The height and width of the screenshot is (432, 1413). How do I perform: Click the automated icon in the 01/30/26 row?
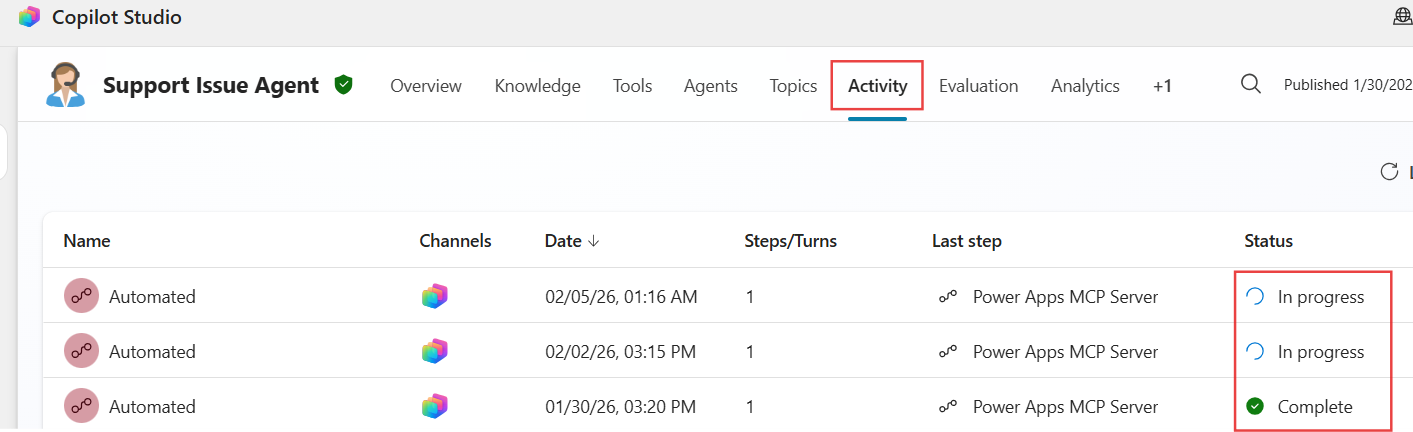pyautogui.click(x=81, y=406)
